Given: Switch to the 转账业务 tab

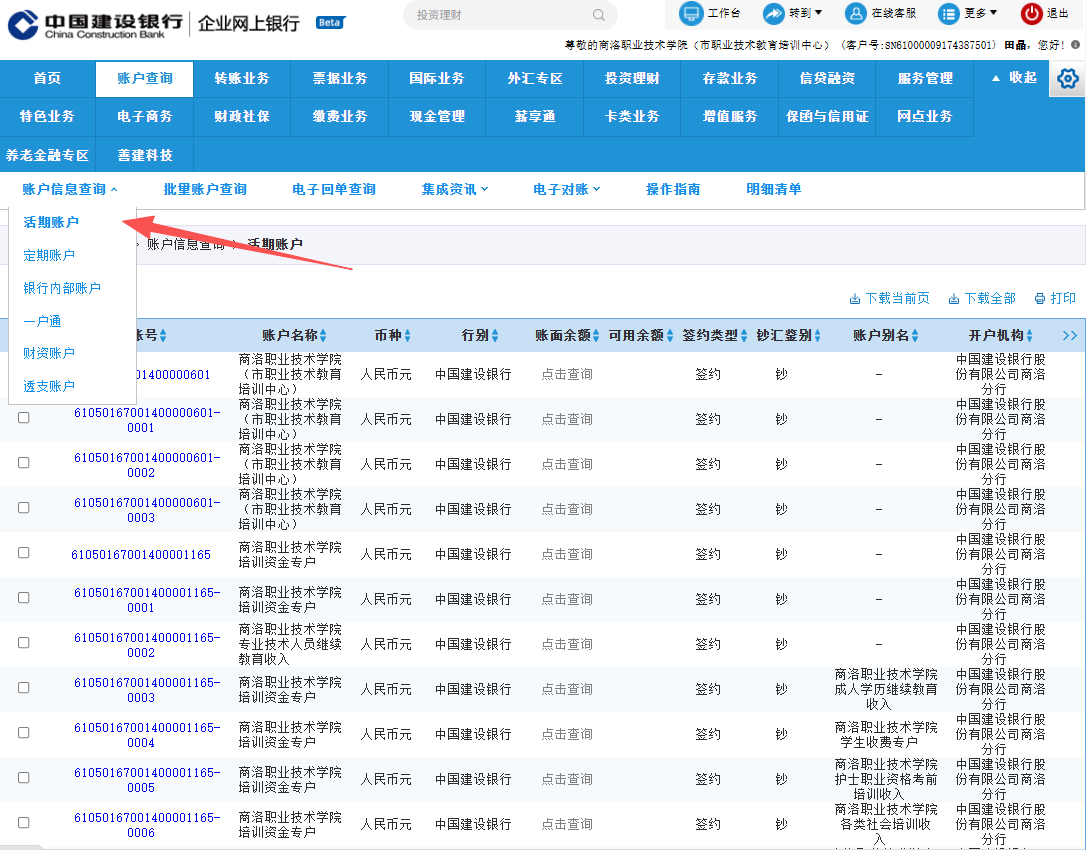Looking at the screenshot, I should tap(242, 78).
